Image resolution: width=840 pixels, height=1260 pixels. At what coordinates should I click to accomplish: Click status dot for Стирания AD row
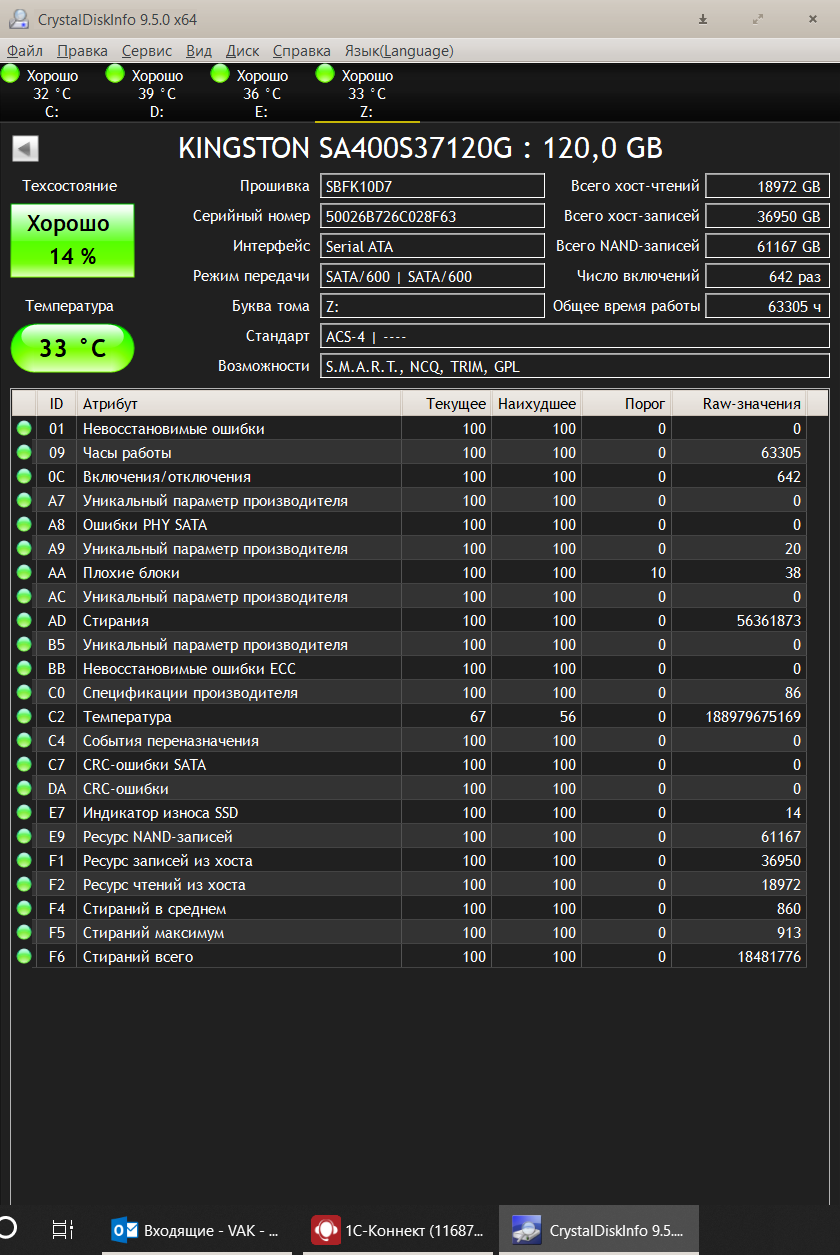pos(24,621)
